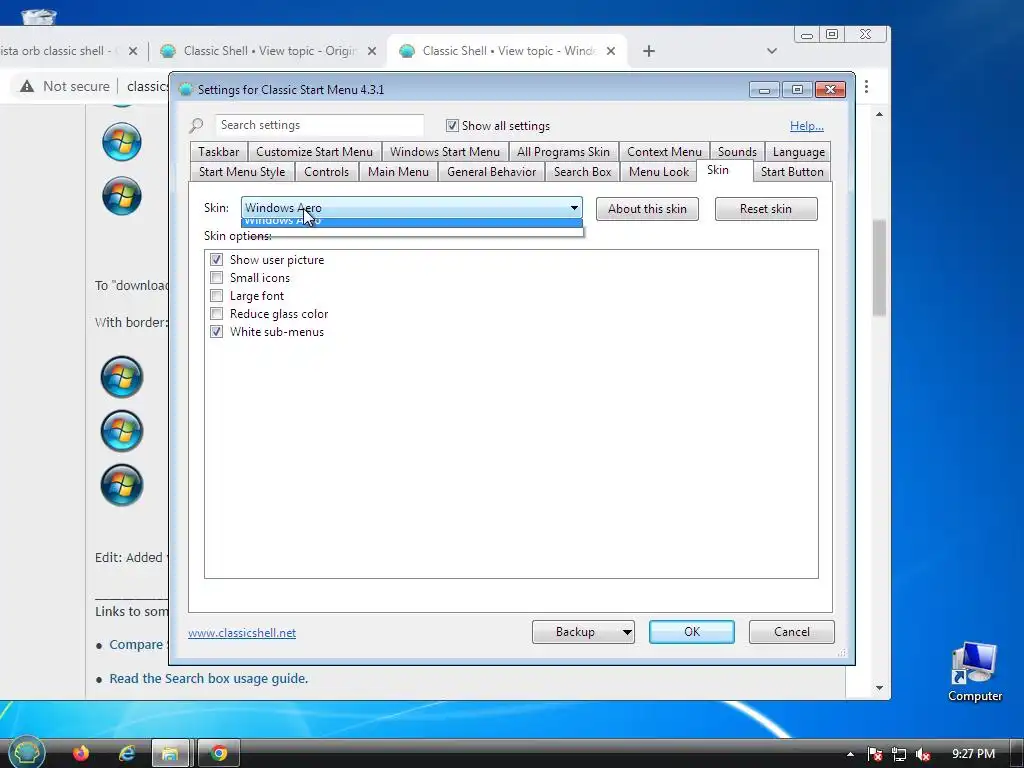Launch Internet Explorer from the taskbar
Image resolution: width=1024 pixels, height=768 pixels.
coord(126,753)
